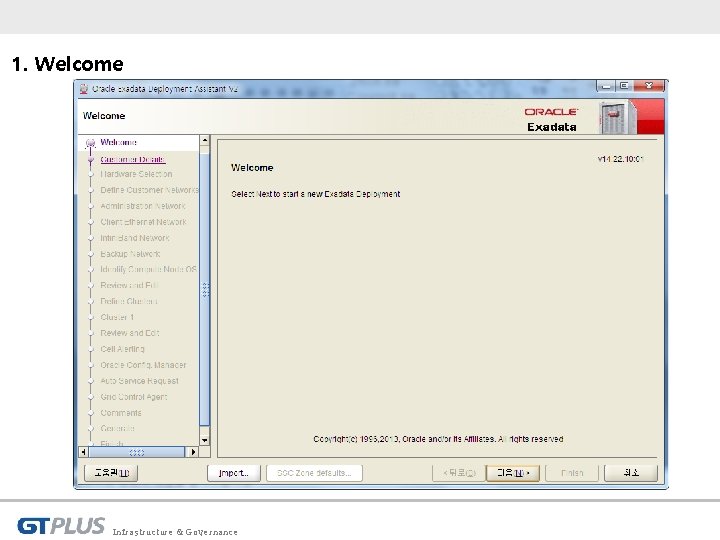
Task: Select the InfiniBand Network step
Action: [x=135, y=238]
